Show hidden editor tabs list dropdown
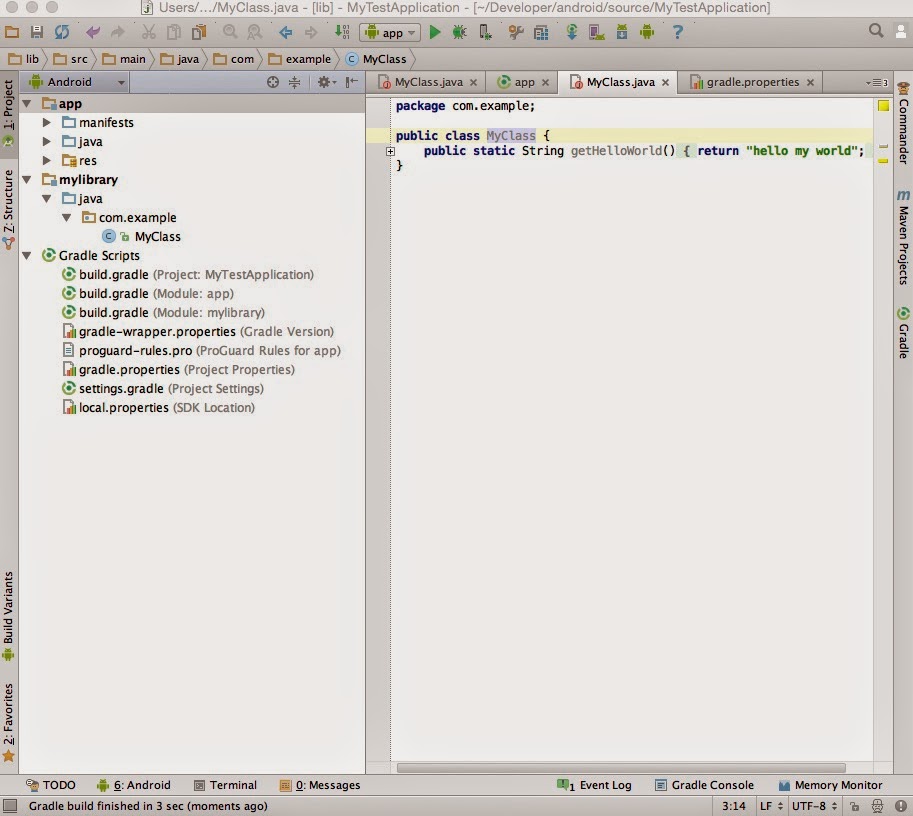913x816 pixels. [877, 83]
